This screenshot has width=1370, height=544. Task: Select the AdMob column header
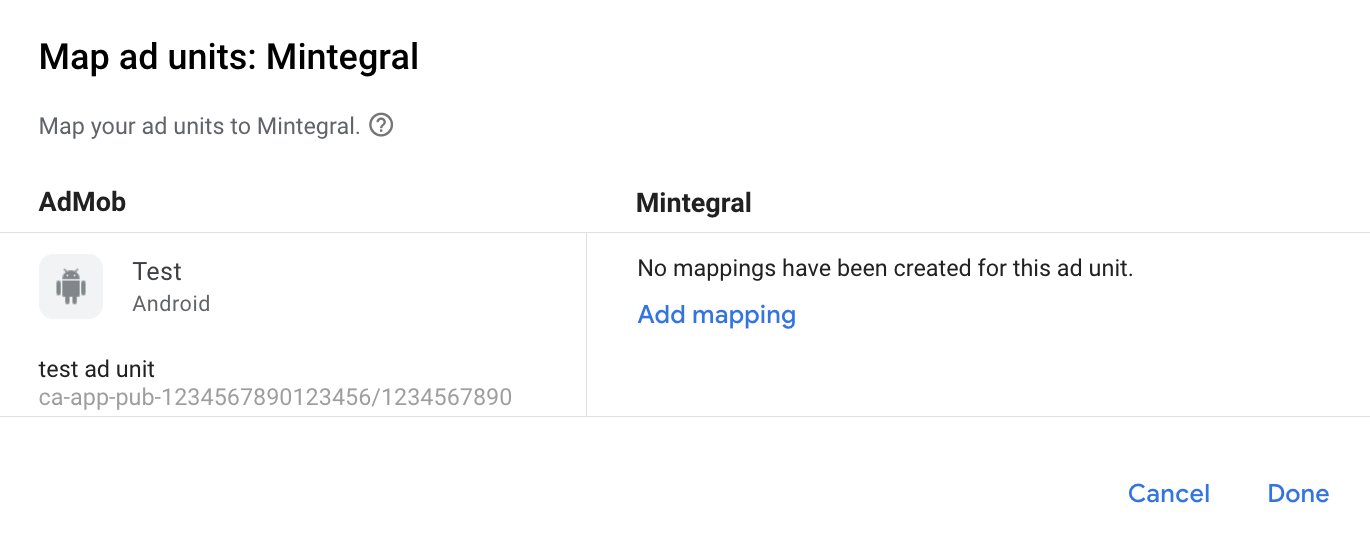point(82,203)
